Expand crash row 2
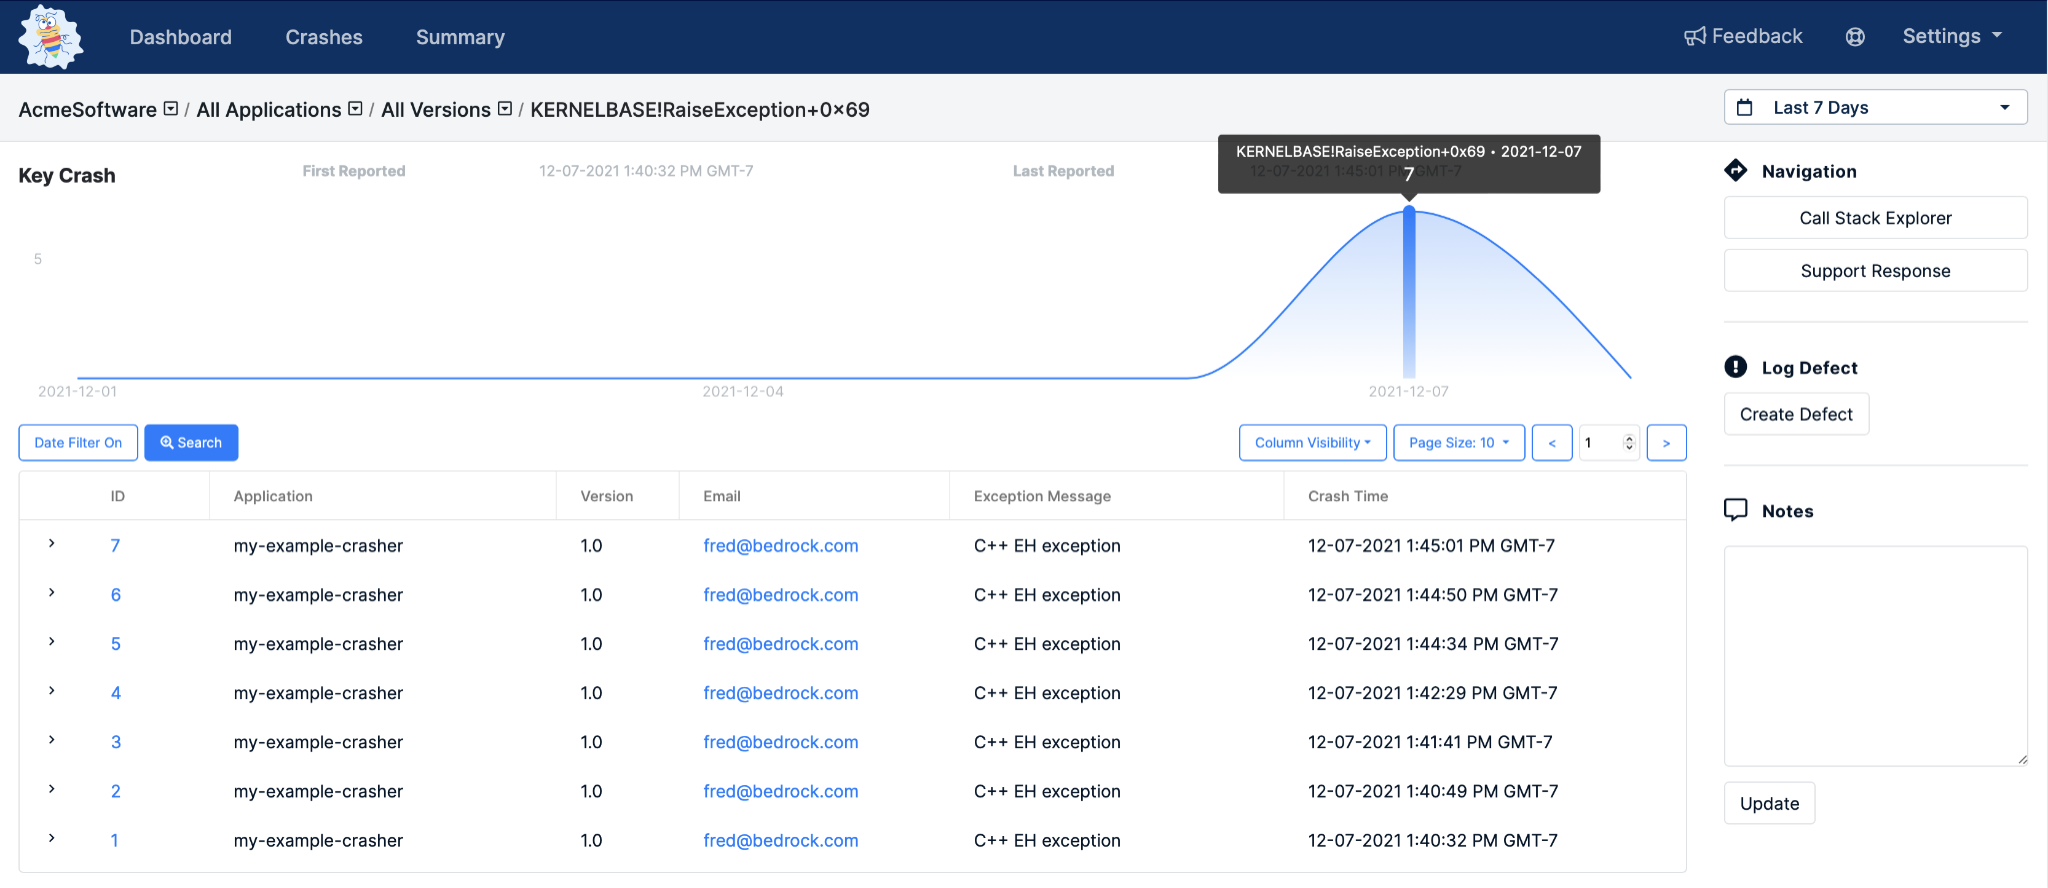Viewport: 2048px width, 888px height. [x=52, y=789]
